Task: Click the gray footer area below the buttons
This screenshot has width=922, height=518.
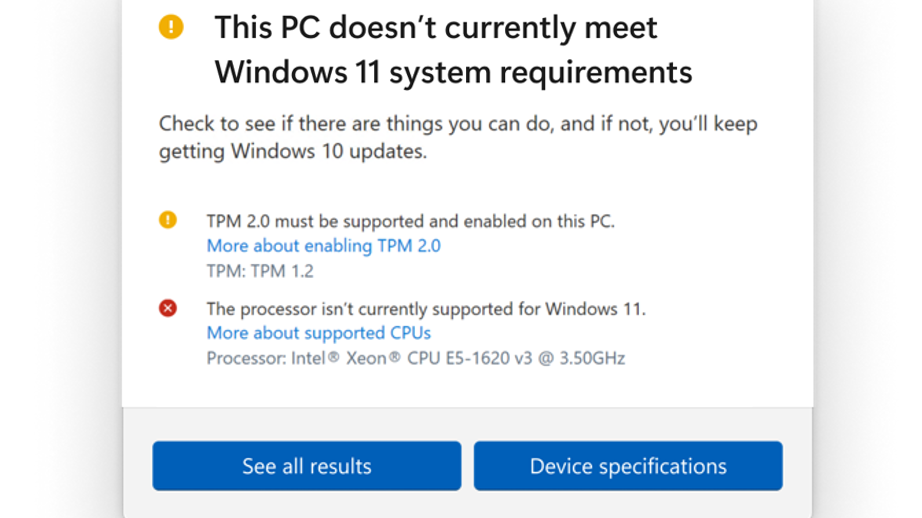Action: click(467, 504)
